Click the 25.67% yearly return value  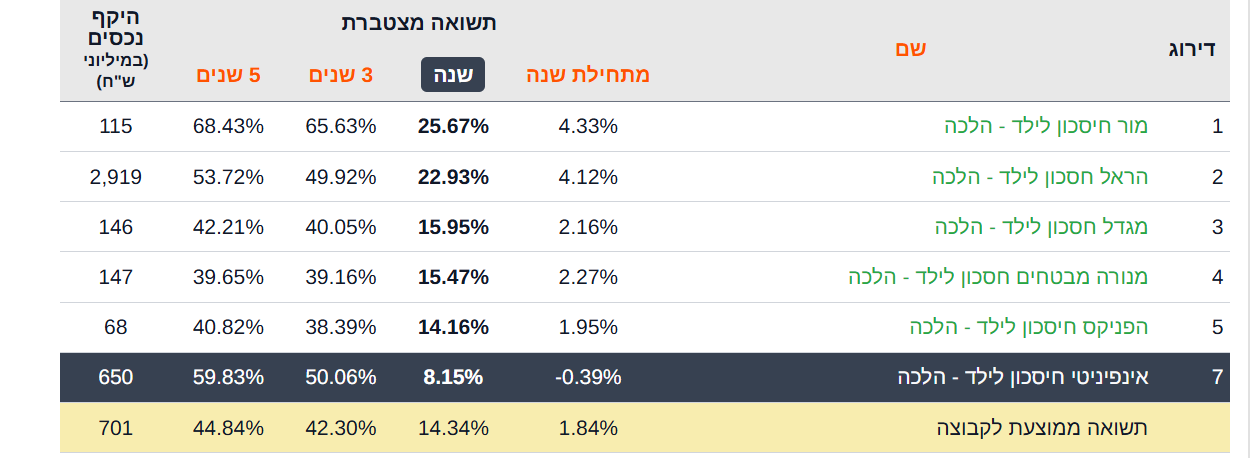[x=453, y=126]
